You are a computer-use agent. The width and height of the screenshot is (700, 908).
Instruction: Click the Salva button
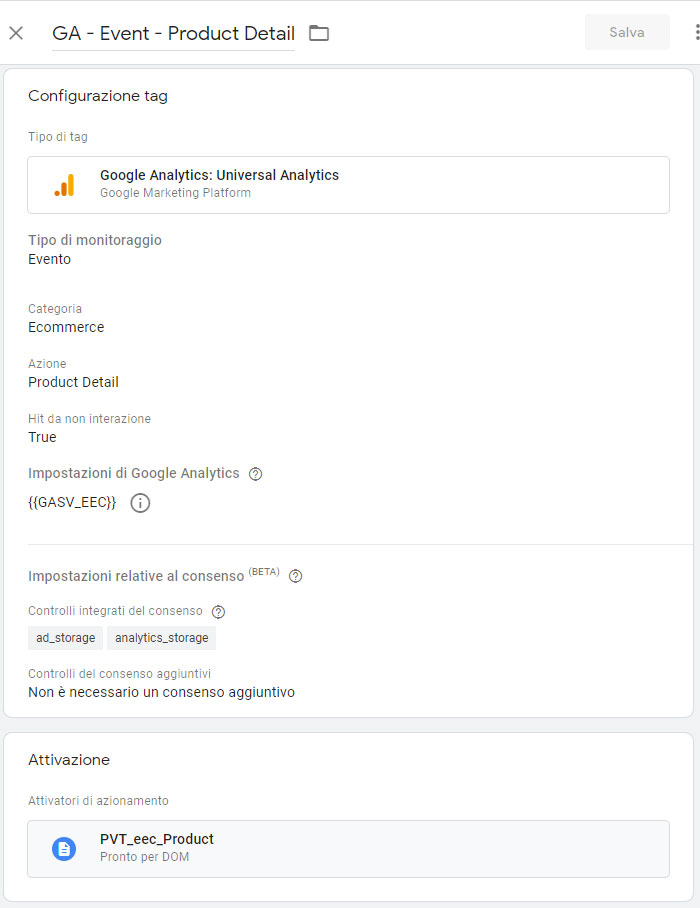pos(627,32)
